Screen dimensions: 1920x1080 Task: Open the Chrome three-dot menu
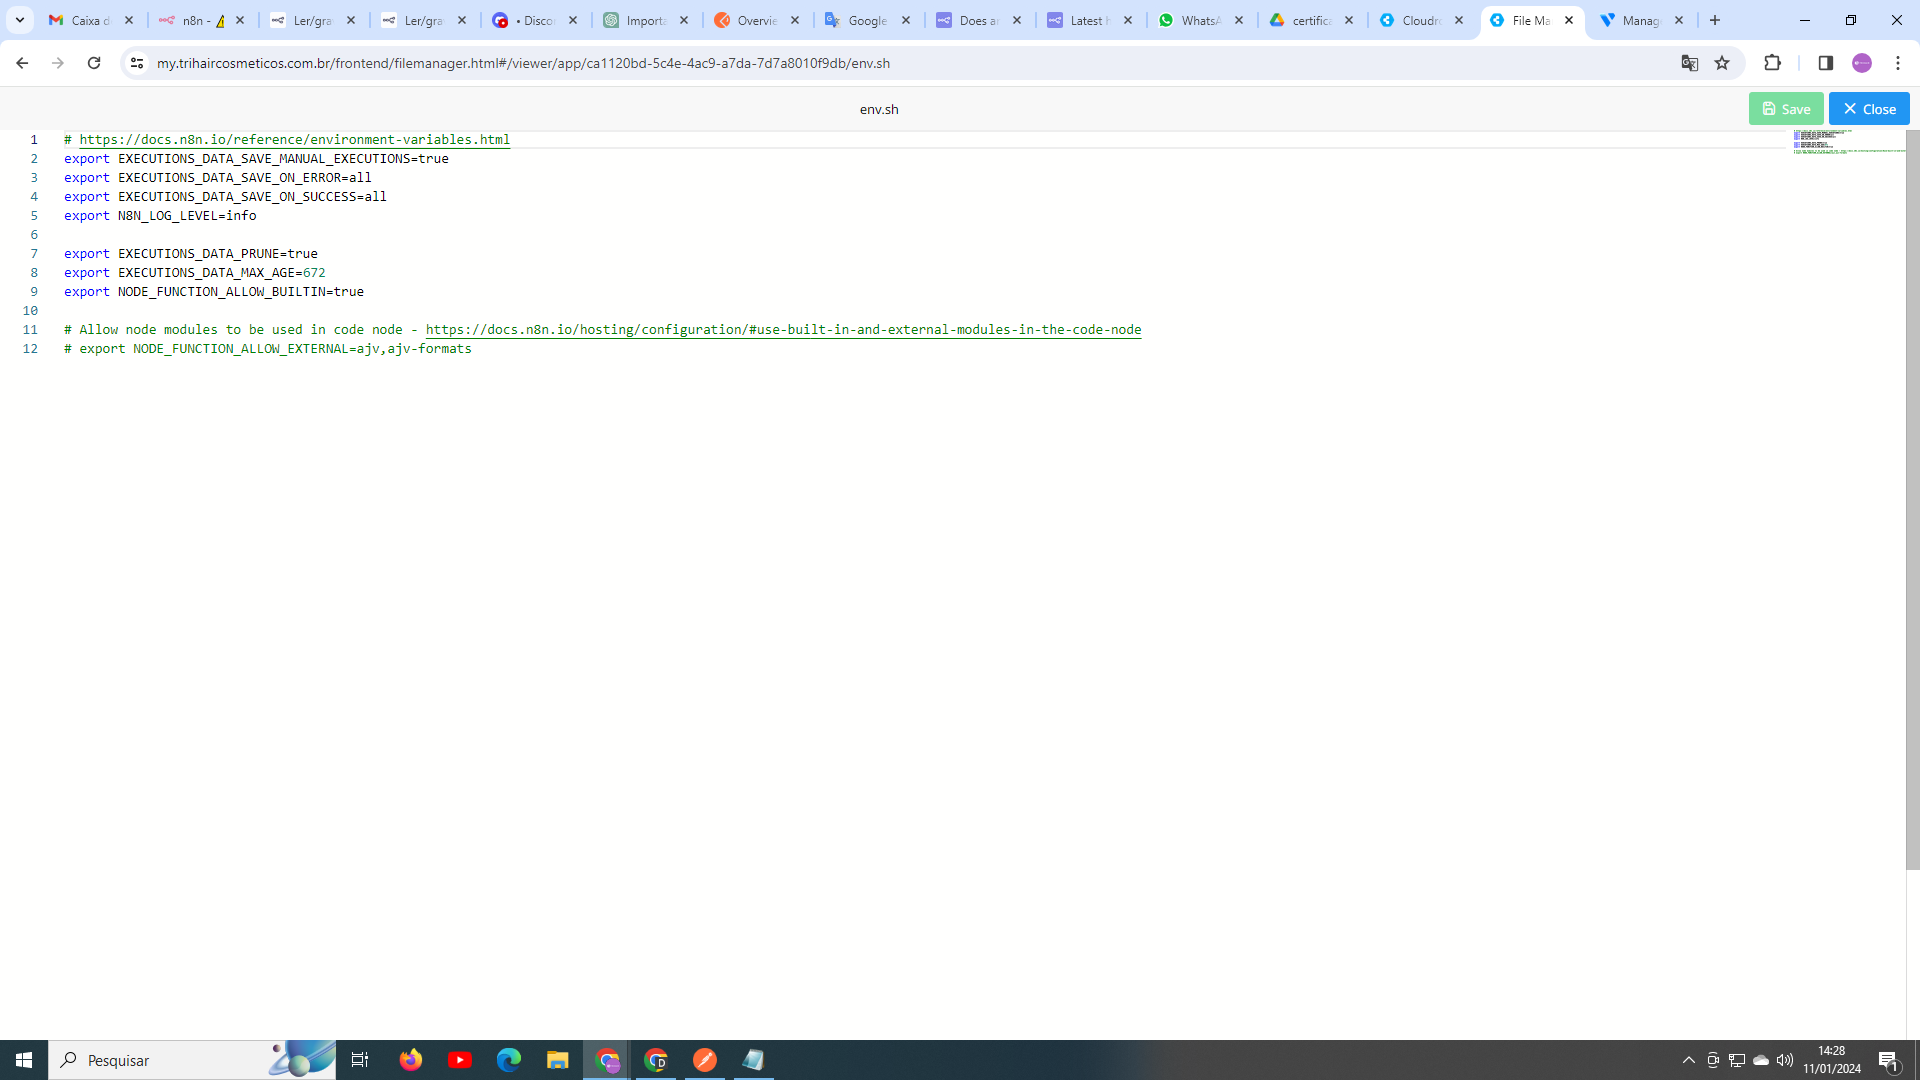1898,63
